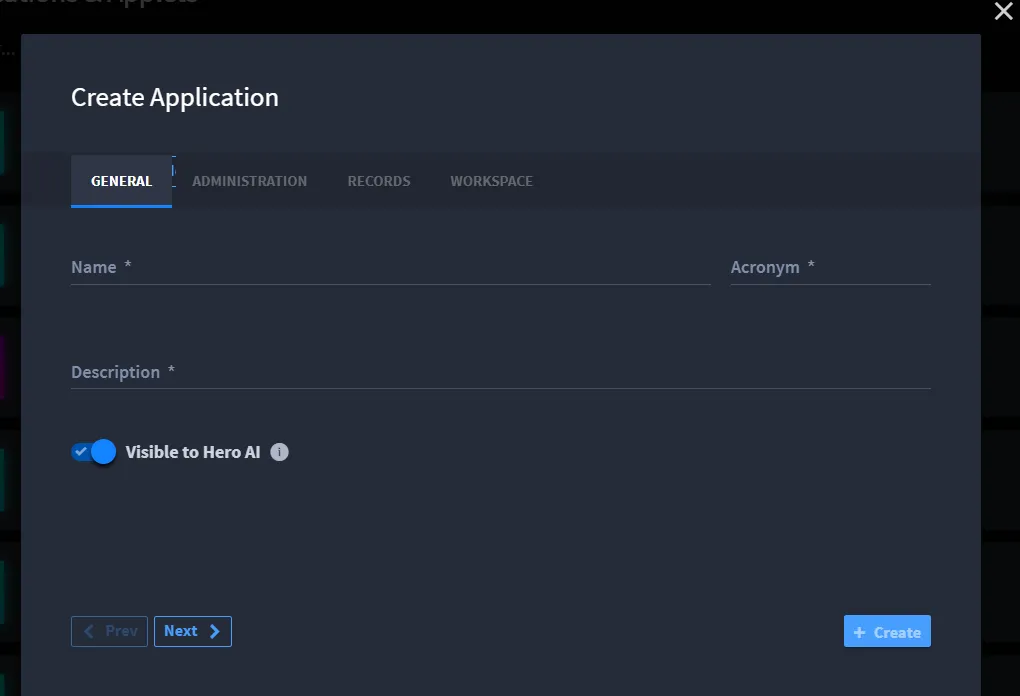
Task: Toggle the Visible to Hero AI switch
Action: [94, 451]
